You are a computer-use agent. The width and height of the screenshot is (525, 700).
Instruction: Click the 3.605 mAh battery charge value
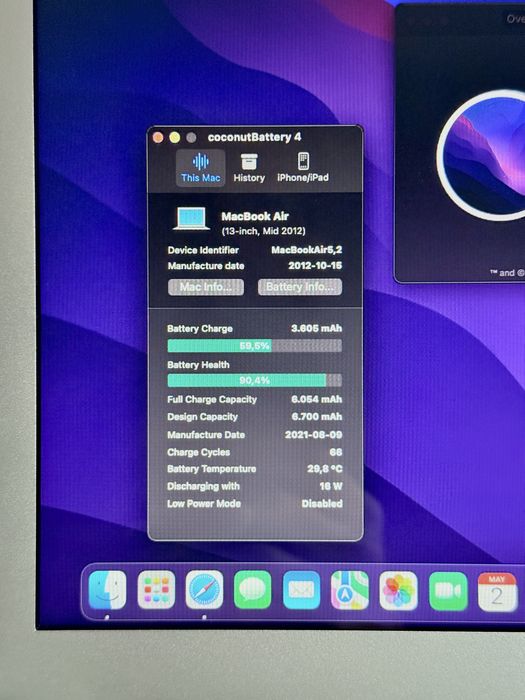[x=317, y=328]
